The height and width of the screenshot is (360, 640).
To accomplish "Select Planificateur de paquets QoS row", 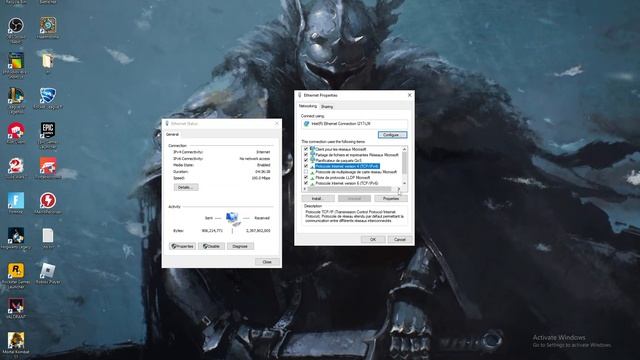I will point(338,160).
